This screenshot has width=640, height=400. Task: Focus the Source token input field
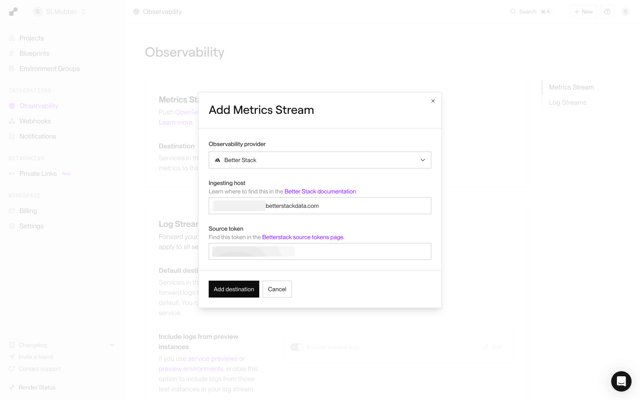320,251
